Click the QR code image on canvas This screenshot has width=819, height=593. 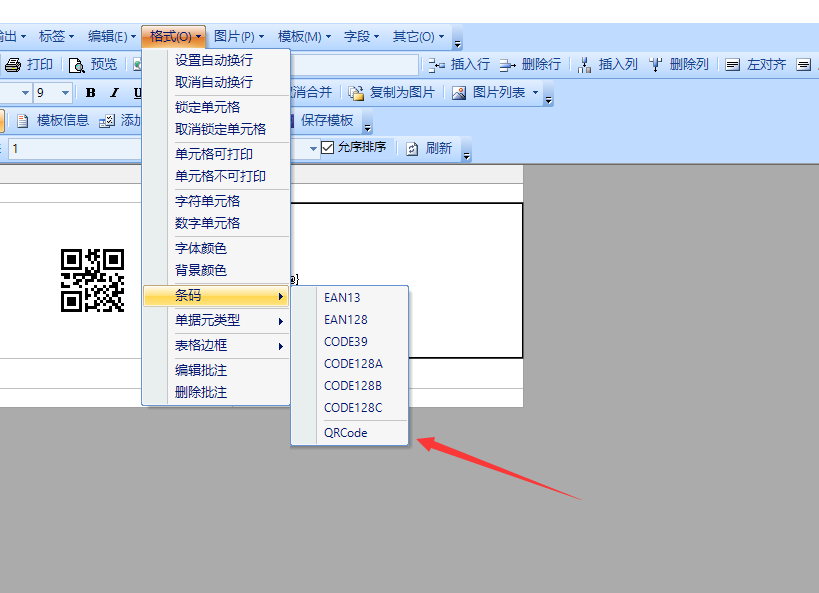coord(92,280)
